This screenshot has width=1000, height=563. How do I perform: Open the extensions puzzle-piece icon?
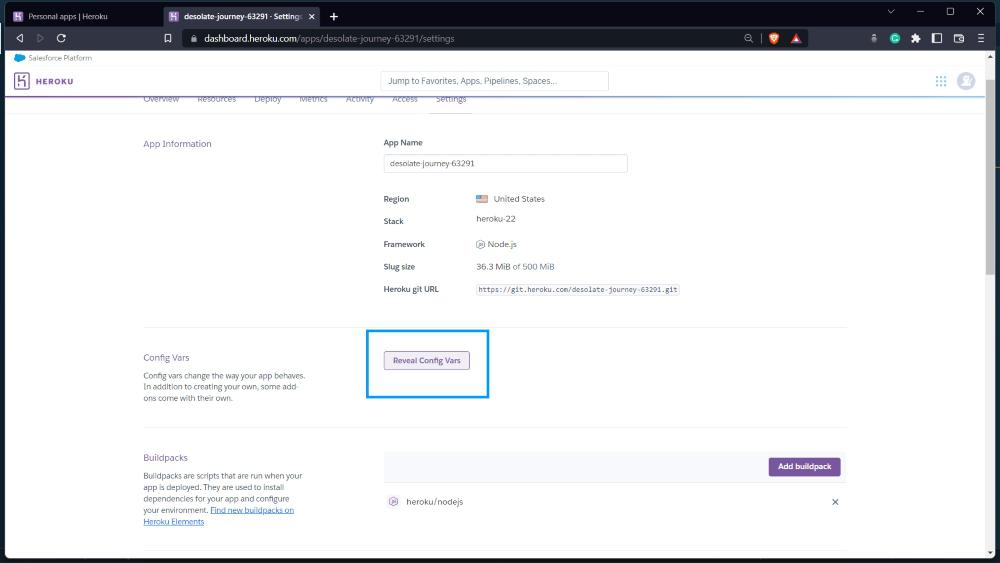point(916,38)
